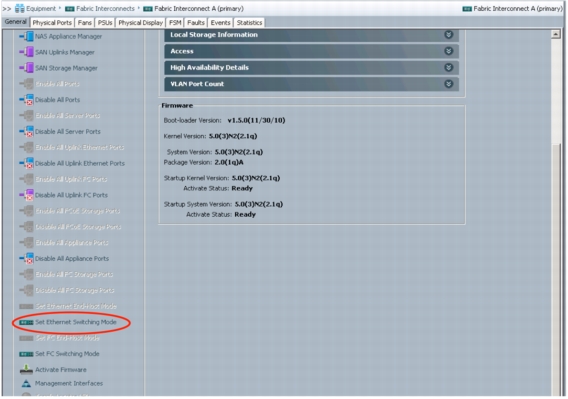Click the Disable All Appliance Ports icon

[26, 258]
